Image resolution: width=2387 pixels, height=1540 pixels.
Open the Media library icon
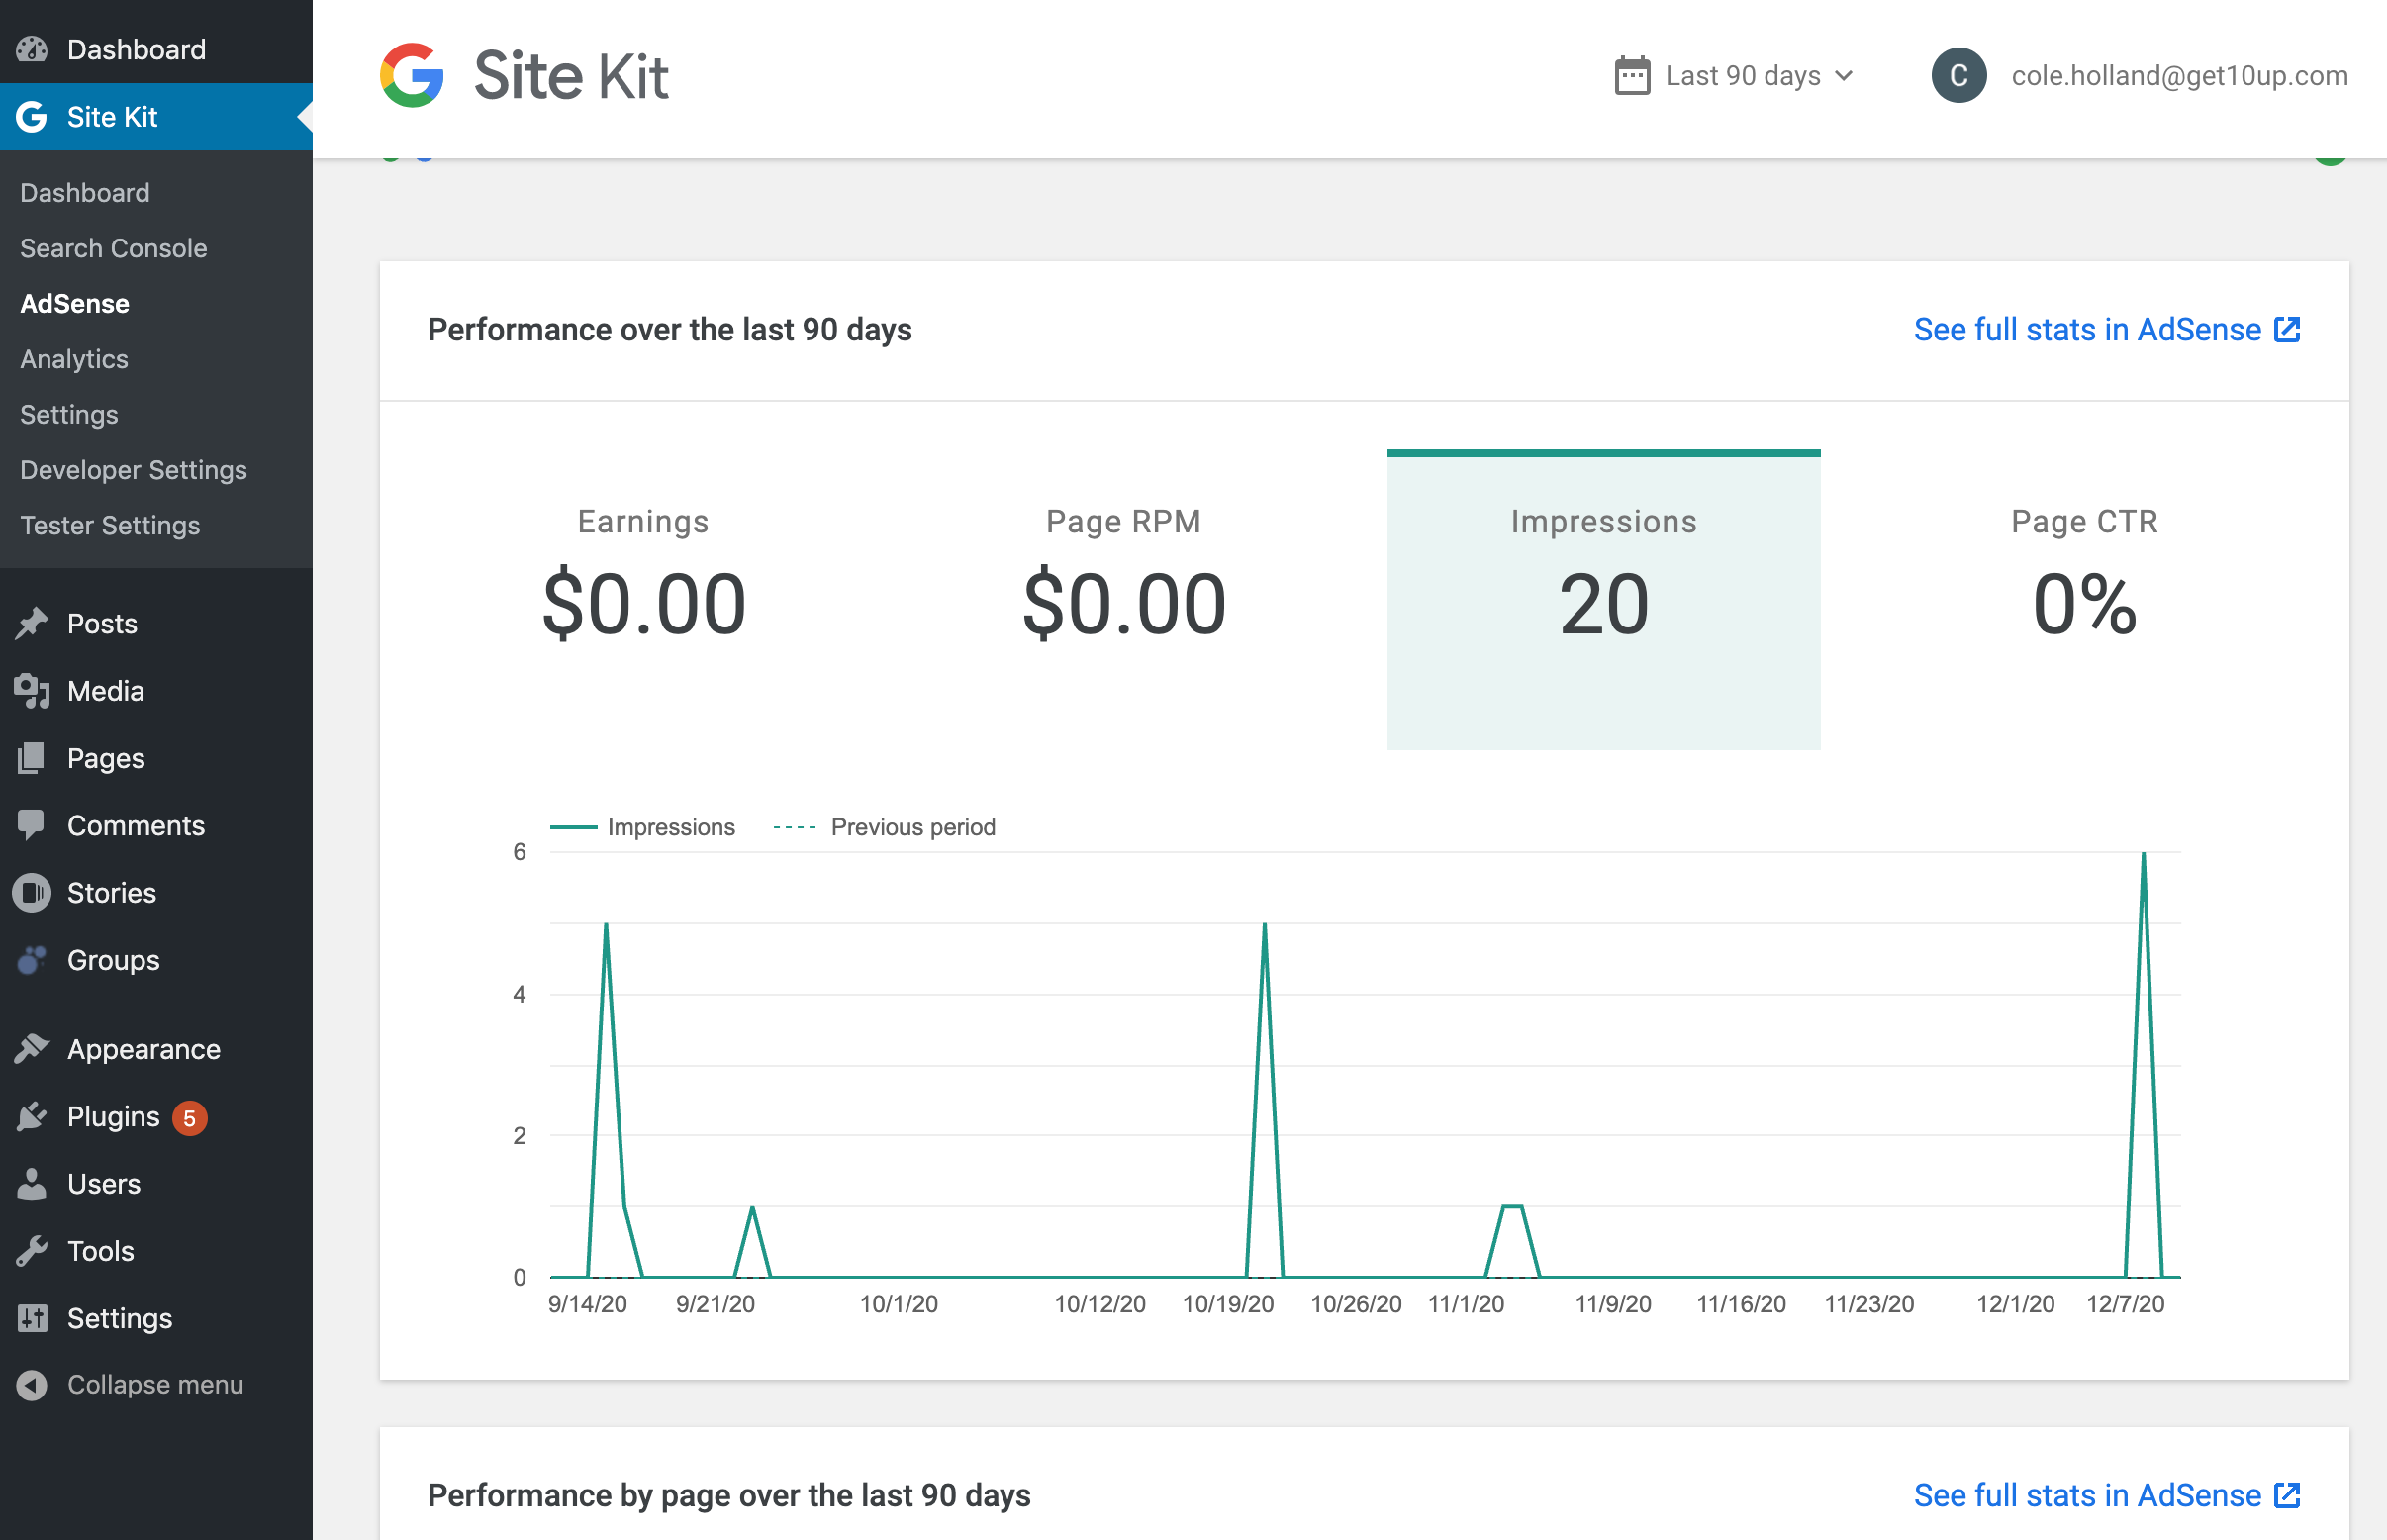[33, 690]
